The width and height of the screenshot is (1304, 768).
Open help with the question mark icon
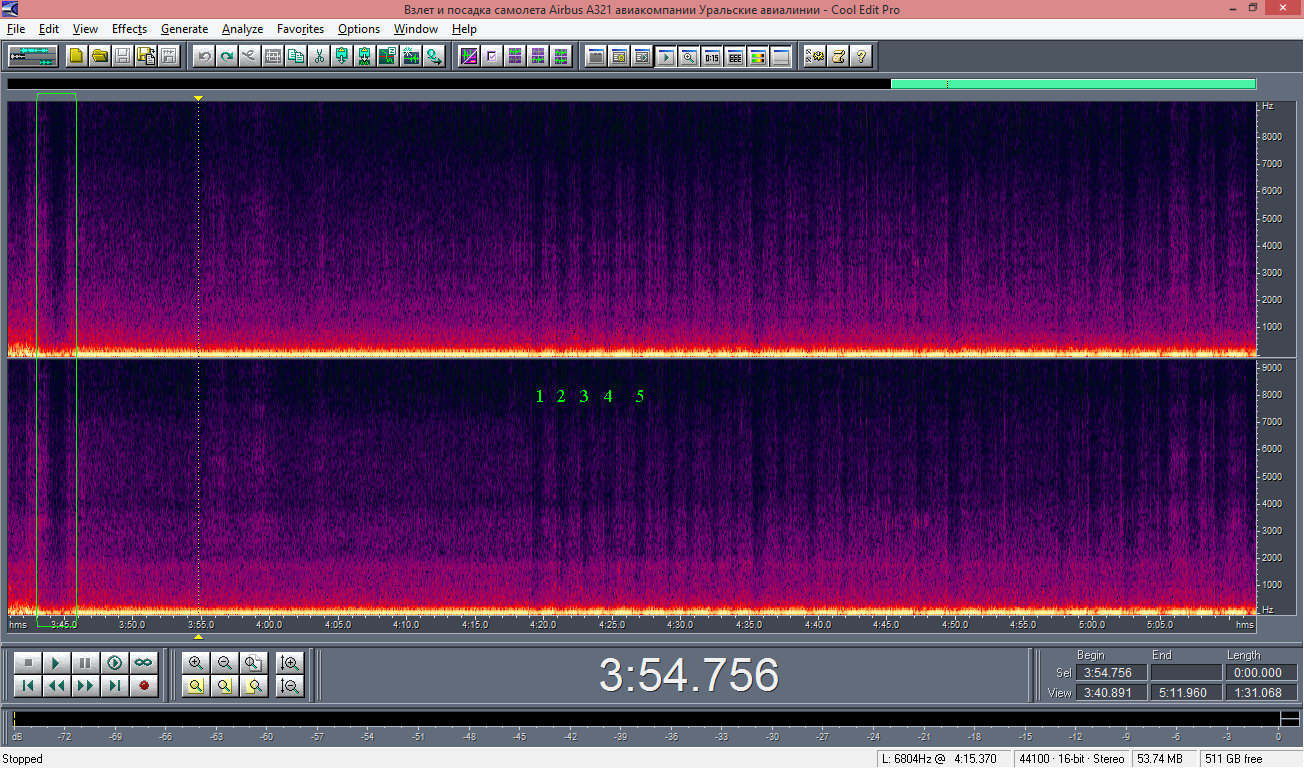tap(860, 56)
